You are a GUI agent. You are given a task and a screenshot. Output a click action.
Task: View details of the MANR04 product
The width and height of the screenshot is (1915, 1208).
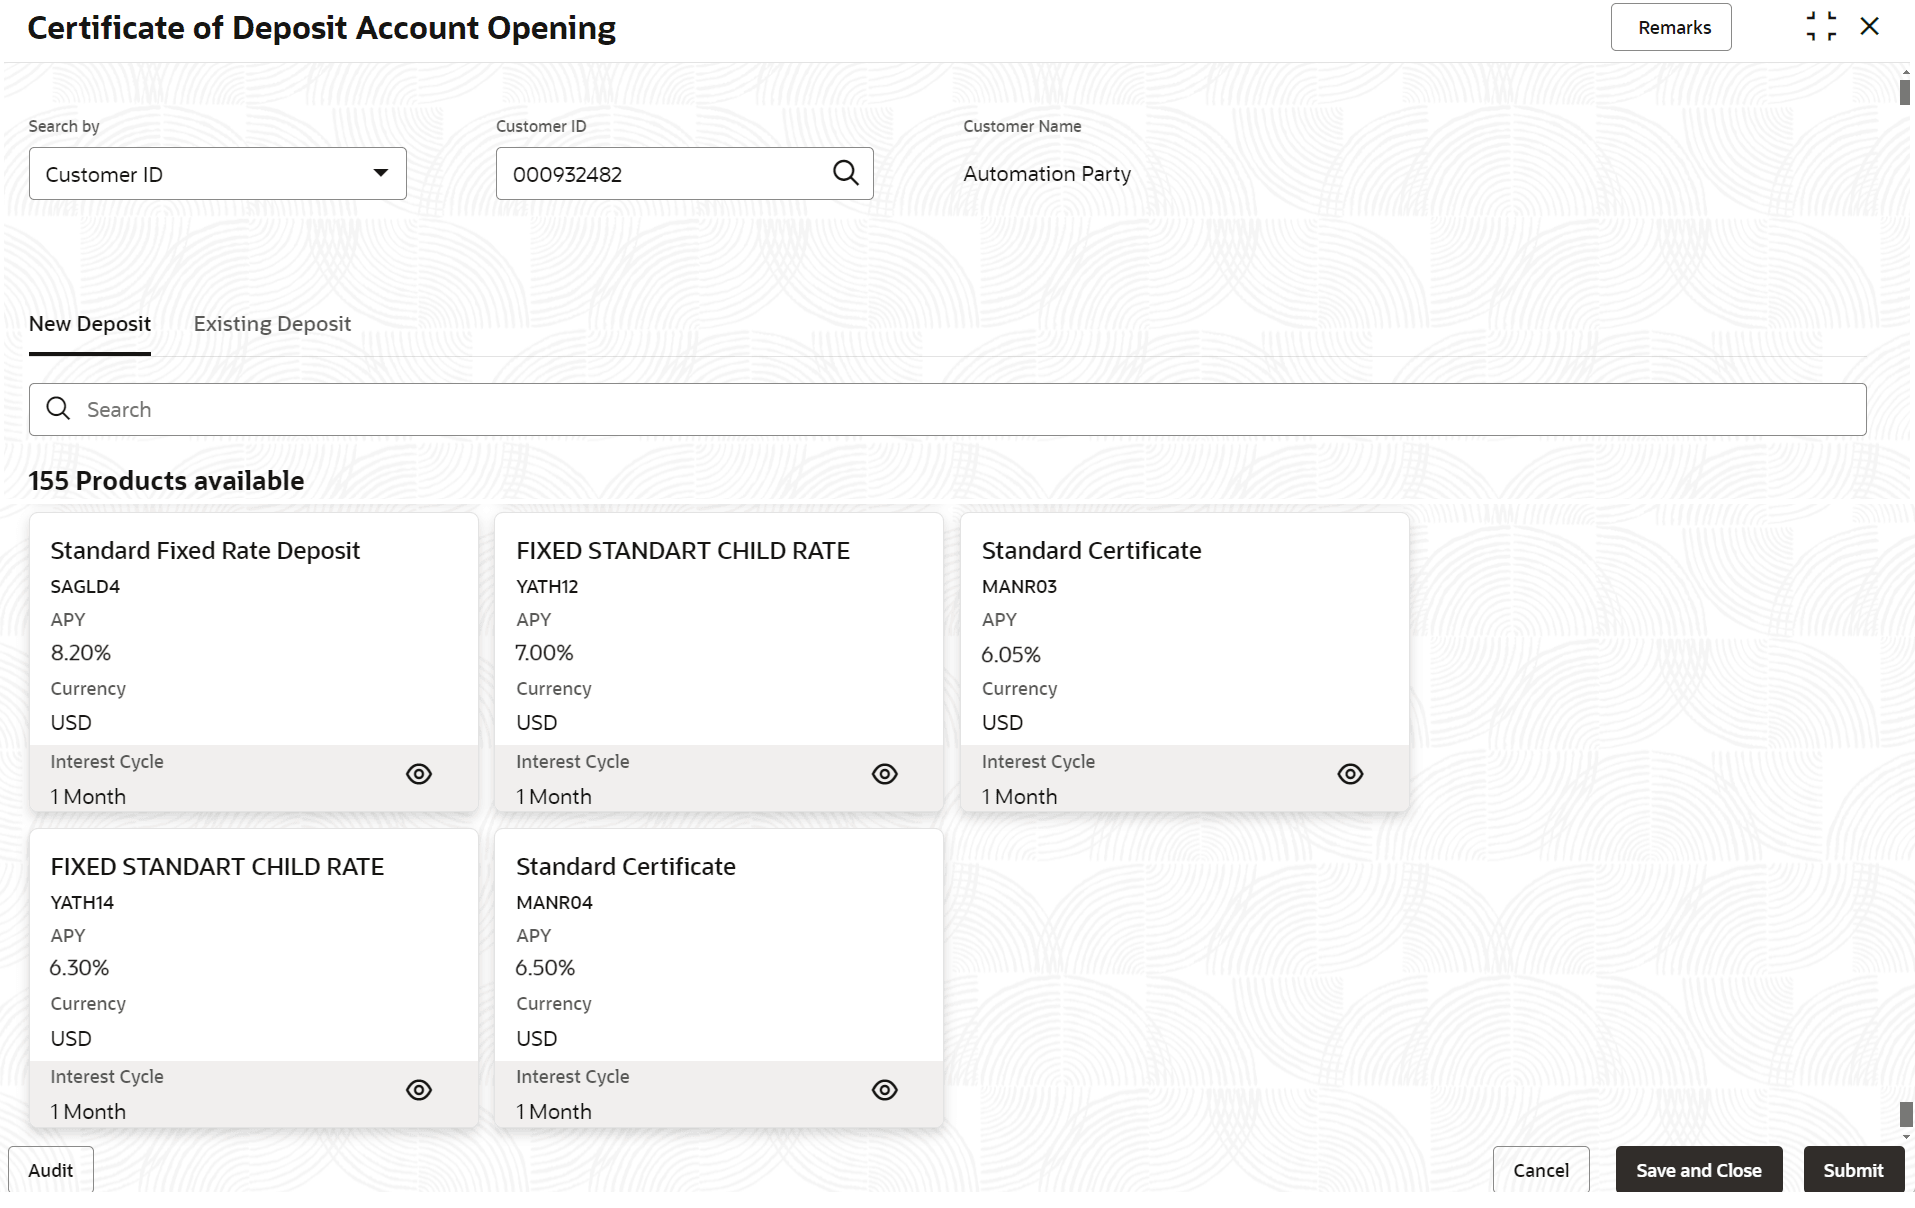click(884, 1090)
